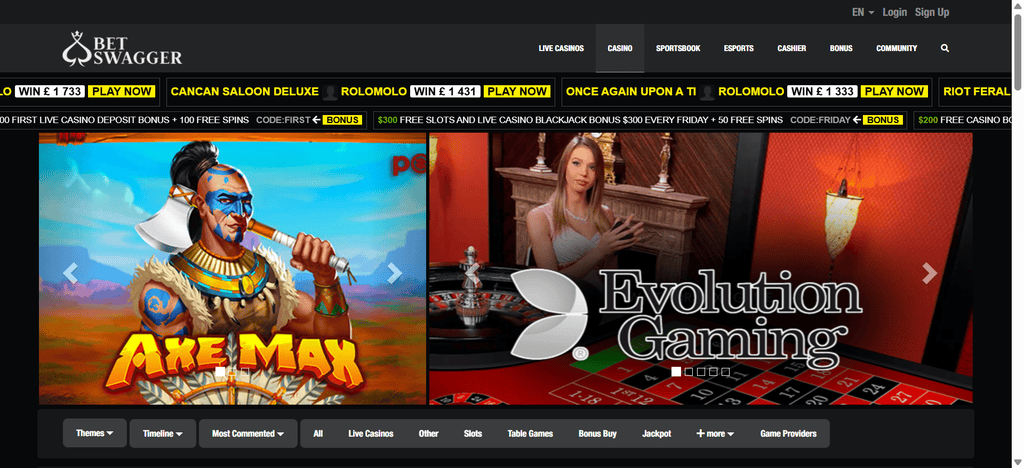Select third slide dot of Axe Max carousel
Screen dimensions: 1024x468
click(245, 371)
